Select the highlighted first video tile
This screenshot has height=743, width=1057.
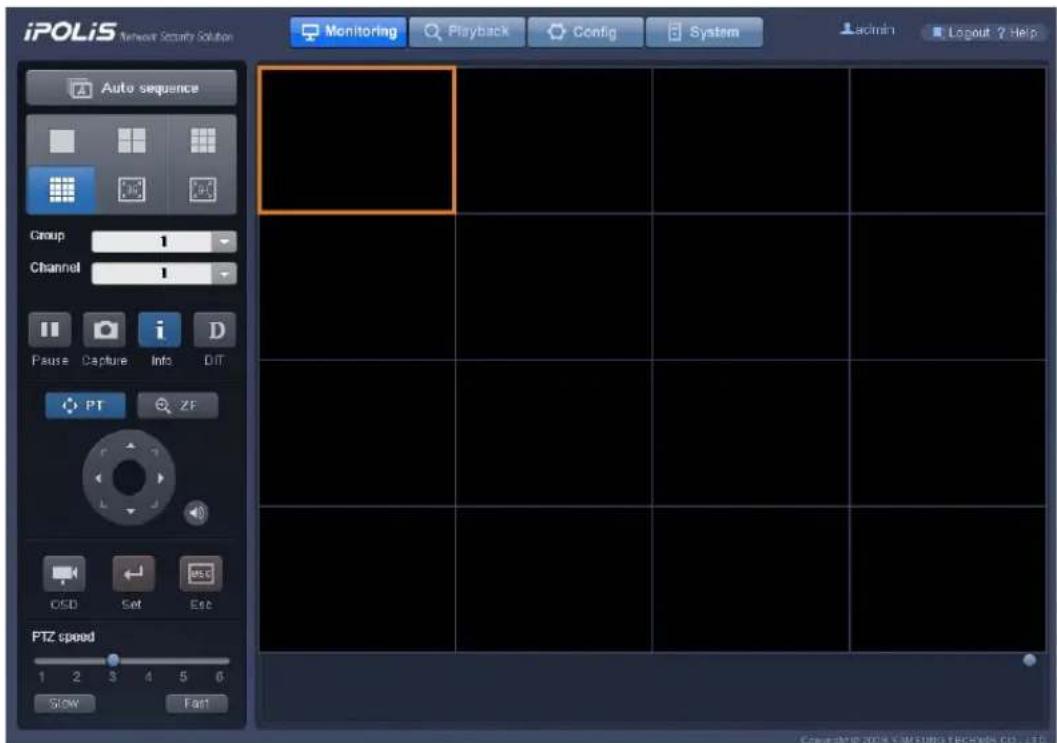point(357,140)
